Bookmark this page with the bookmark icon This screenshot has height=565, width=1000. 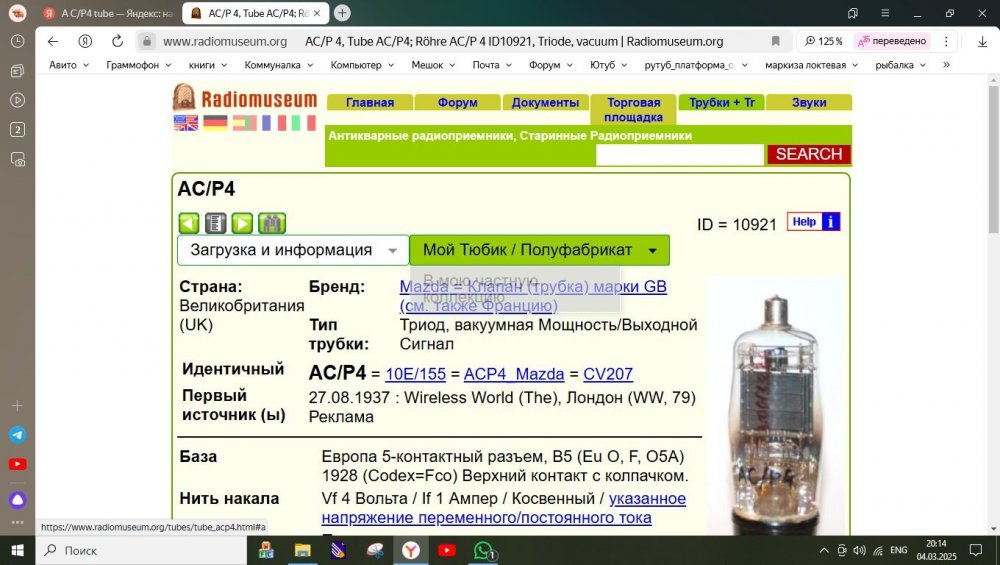(x=775, y=41)
